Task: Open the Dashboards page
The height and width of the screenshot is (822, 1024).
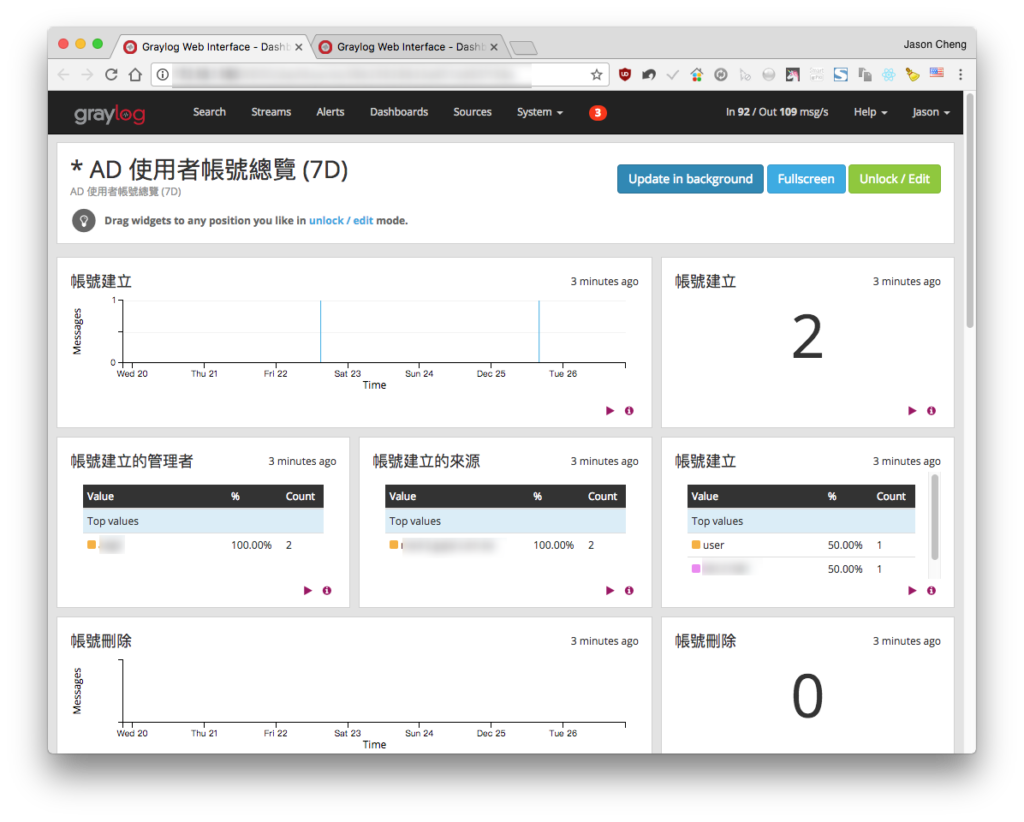Action: 399,112
